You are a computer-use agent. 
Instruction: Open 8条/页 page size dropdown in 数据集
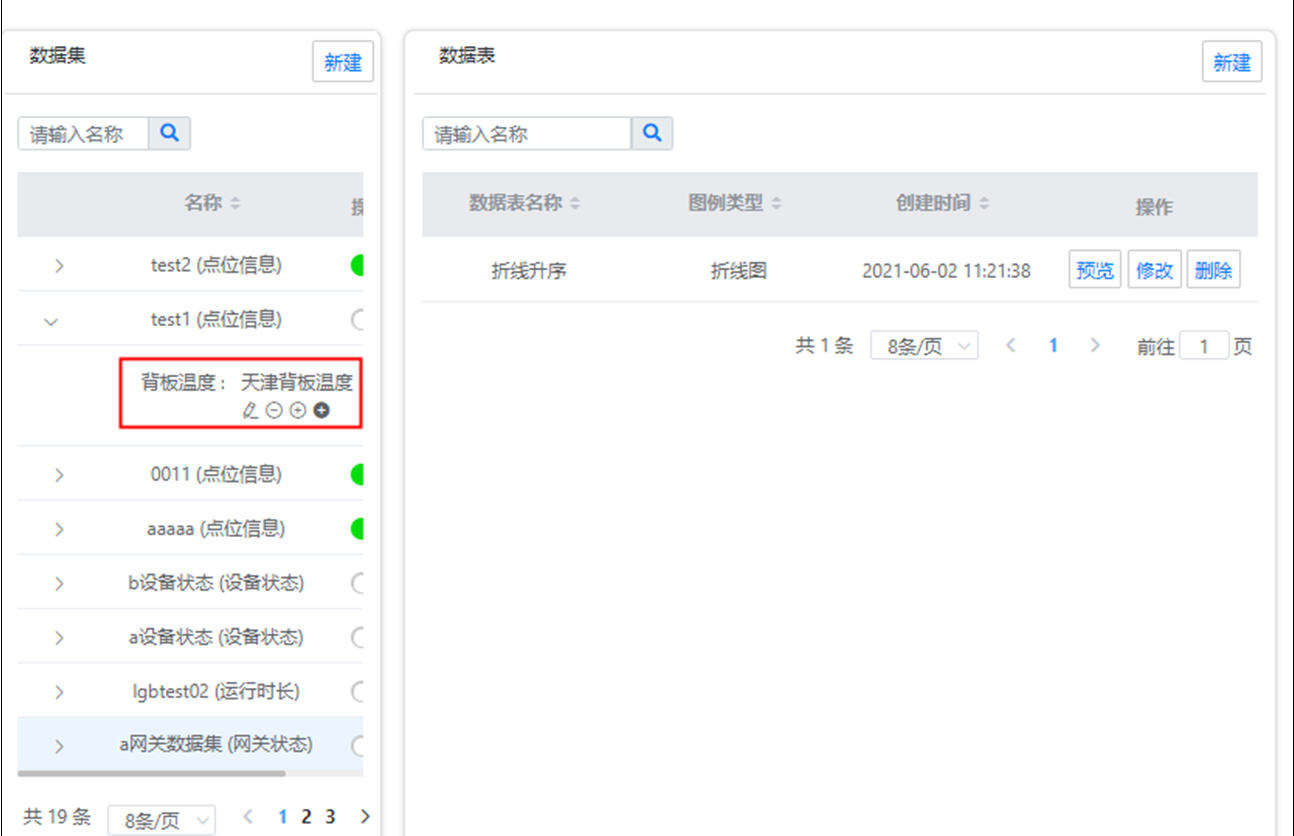(161, 820)
